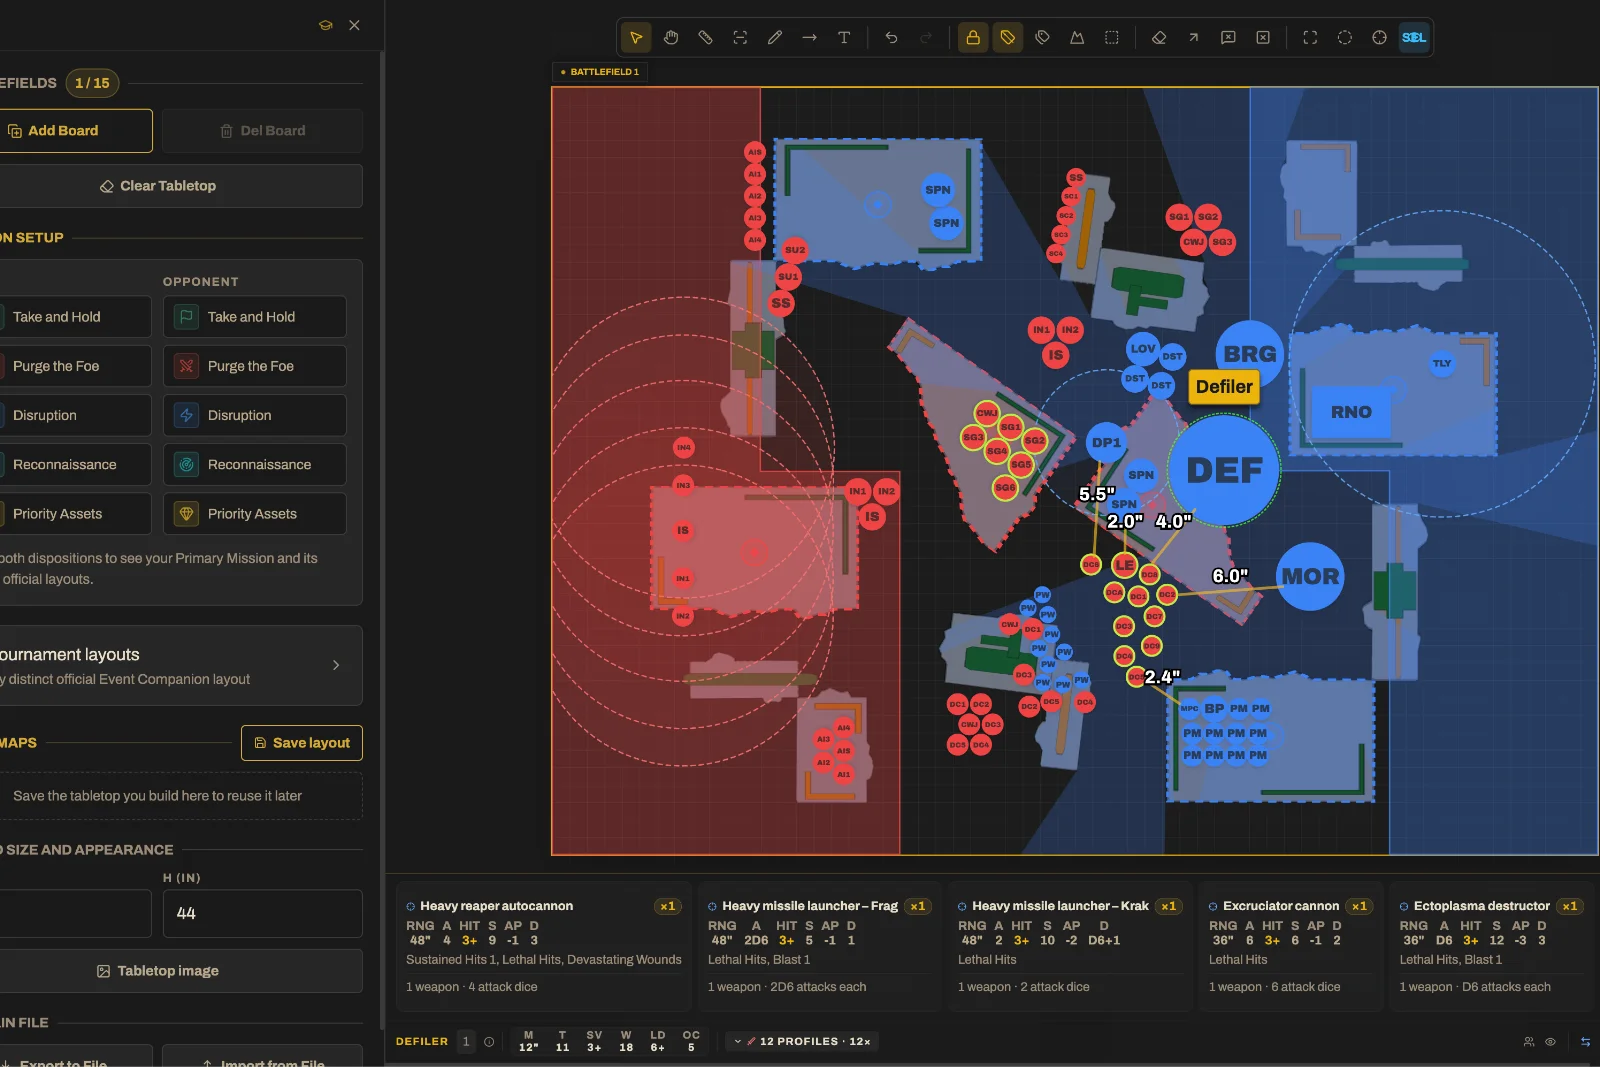
Task: Choose the ruler measure tool
Action: pyautogui.click(x=705, y=38)
